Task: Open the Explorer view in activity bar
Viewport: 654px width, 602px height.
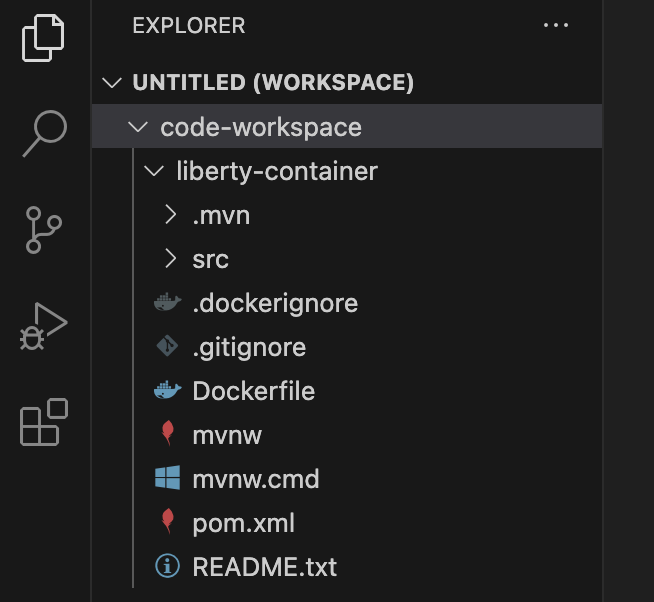Action: (43, 37)
